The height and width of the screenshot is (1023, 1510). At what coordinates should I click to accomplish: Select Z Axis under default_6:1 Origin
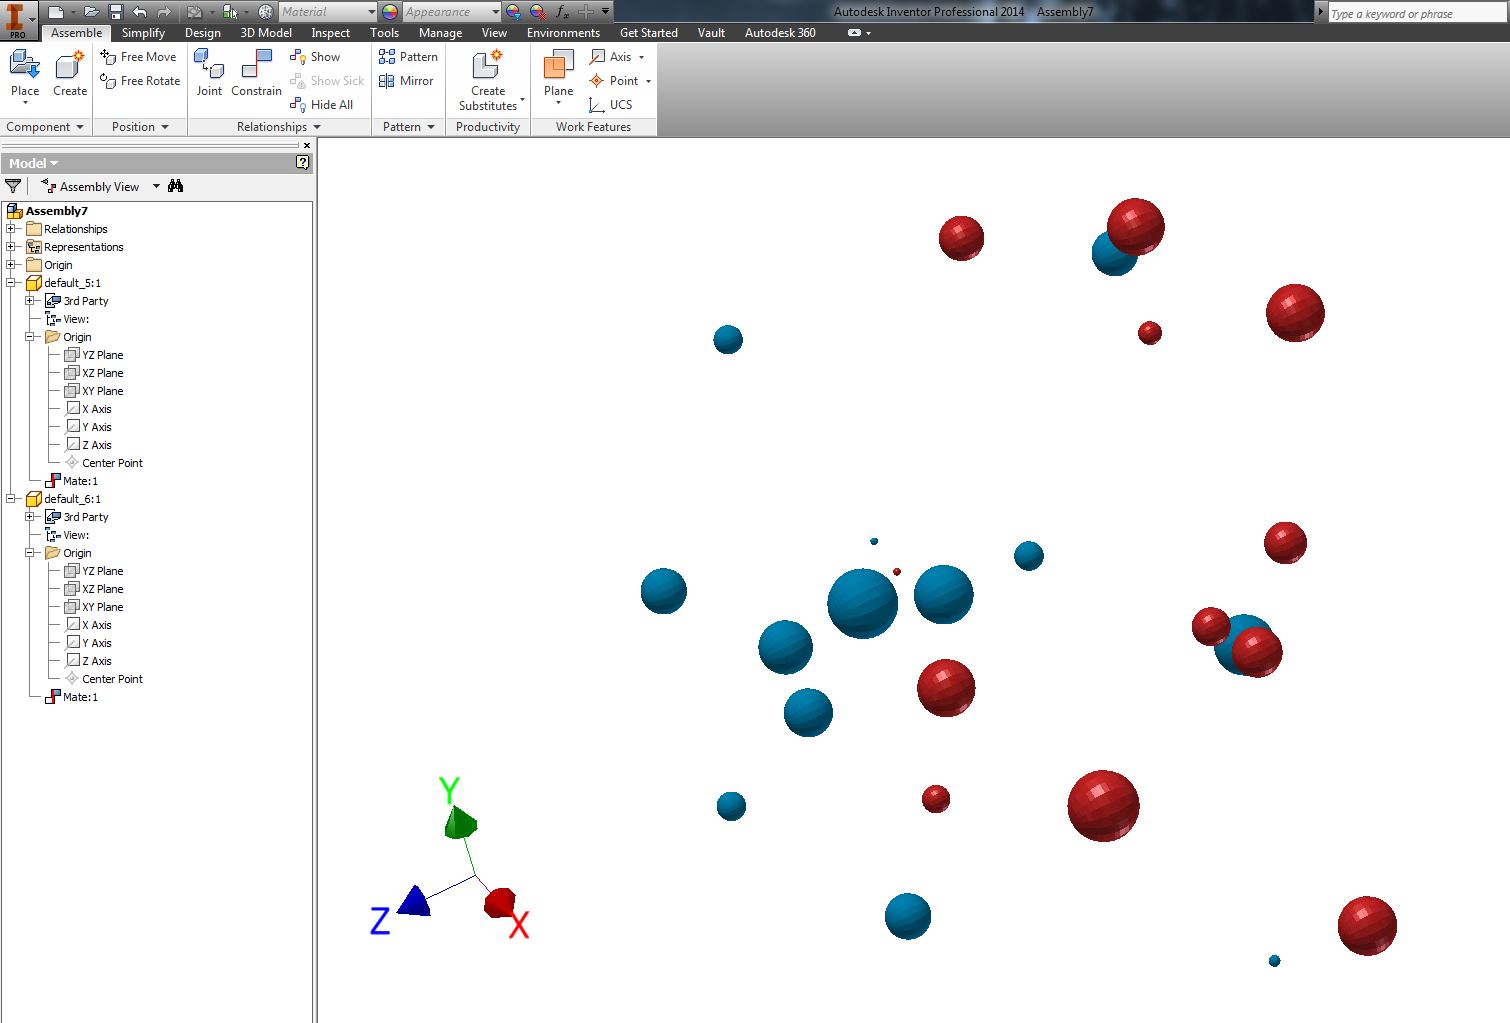click(x=88, y=661)
